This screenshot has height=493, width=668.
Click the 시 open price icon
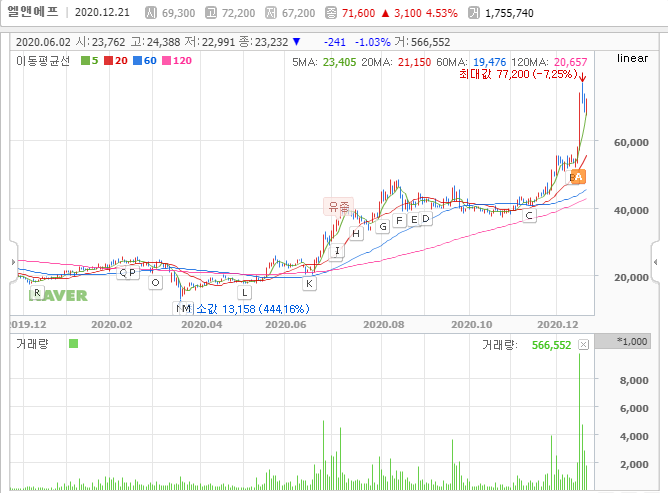(x=150, y=13)
